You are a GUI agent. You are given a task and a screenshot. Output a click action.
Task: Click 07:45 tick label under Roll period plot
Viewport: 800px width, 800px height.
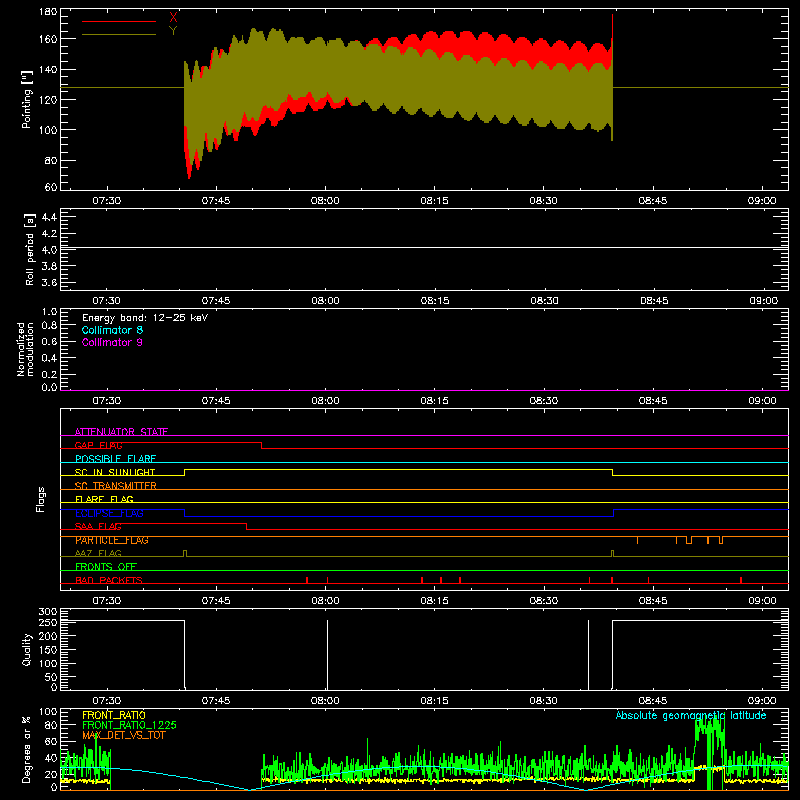[x=216, y=301]
